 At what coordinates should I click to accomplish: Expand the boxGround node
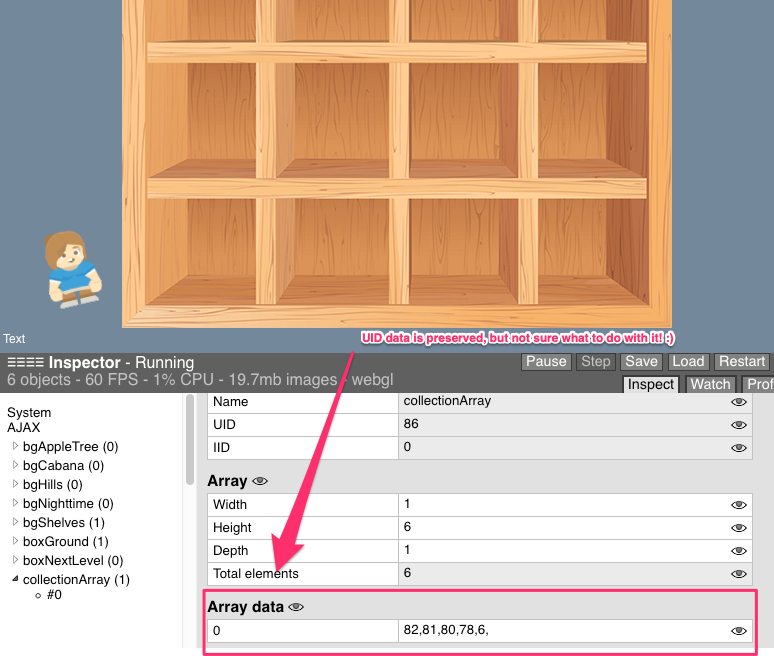click(15, 541)
